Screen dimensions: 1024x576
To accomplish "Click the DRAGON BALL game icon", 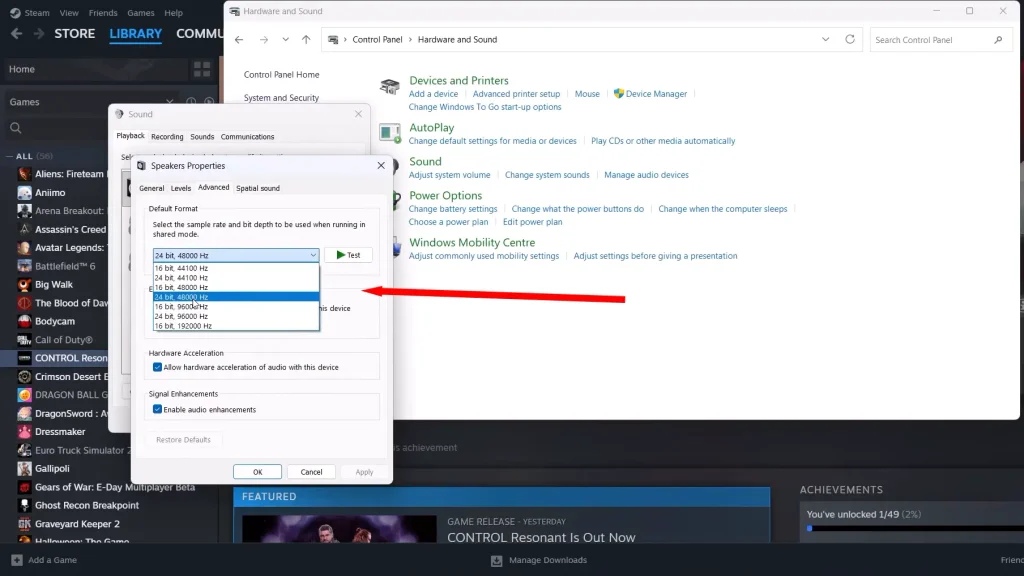I will click(x=24, y=395).
